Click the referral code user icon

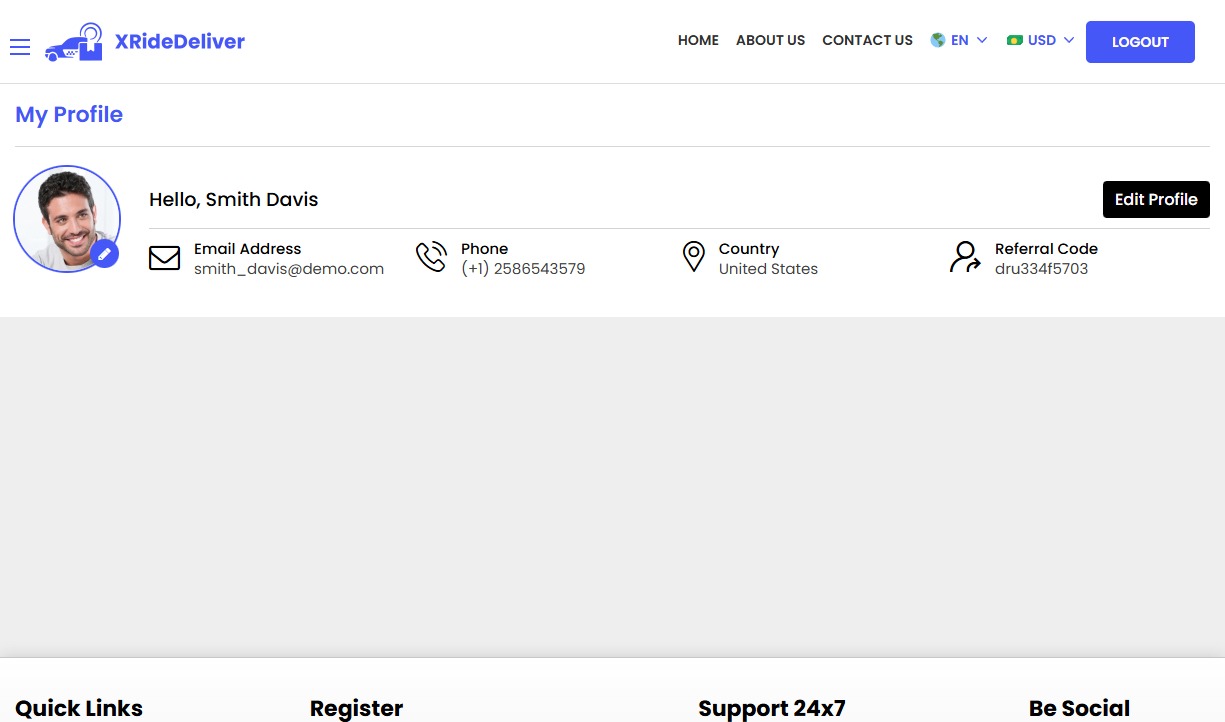point(965,257)
